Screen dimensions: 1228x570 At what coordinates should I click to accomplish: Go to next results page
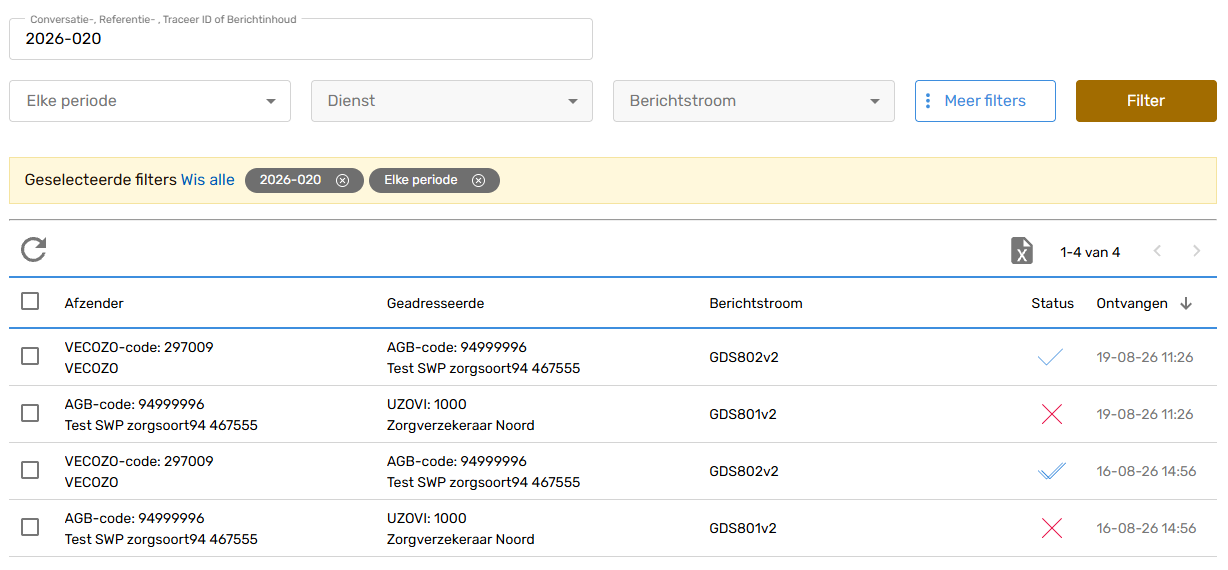[x=1196, y=251]
